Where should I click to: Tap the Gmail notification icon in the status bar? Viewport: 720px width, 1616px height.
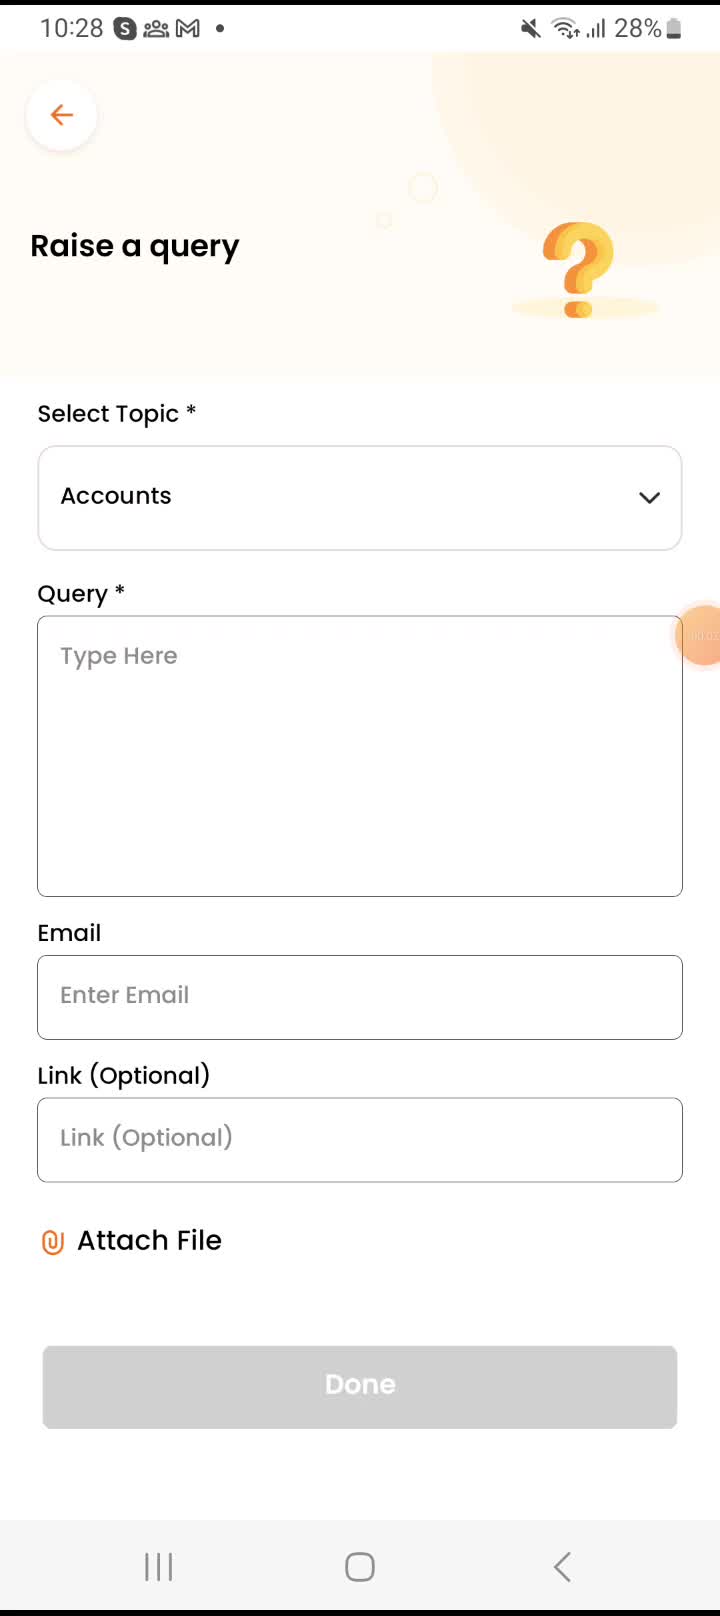[187, 29]
